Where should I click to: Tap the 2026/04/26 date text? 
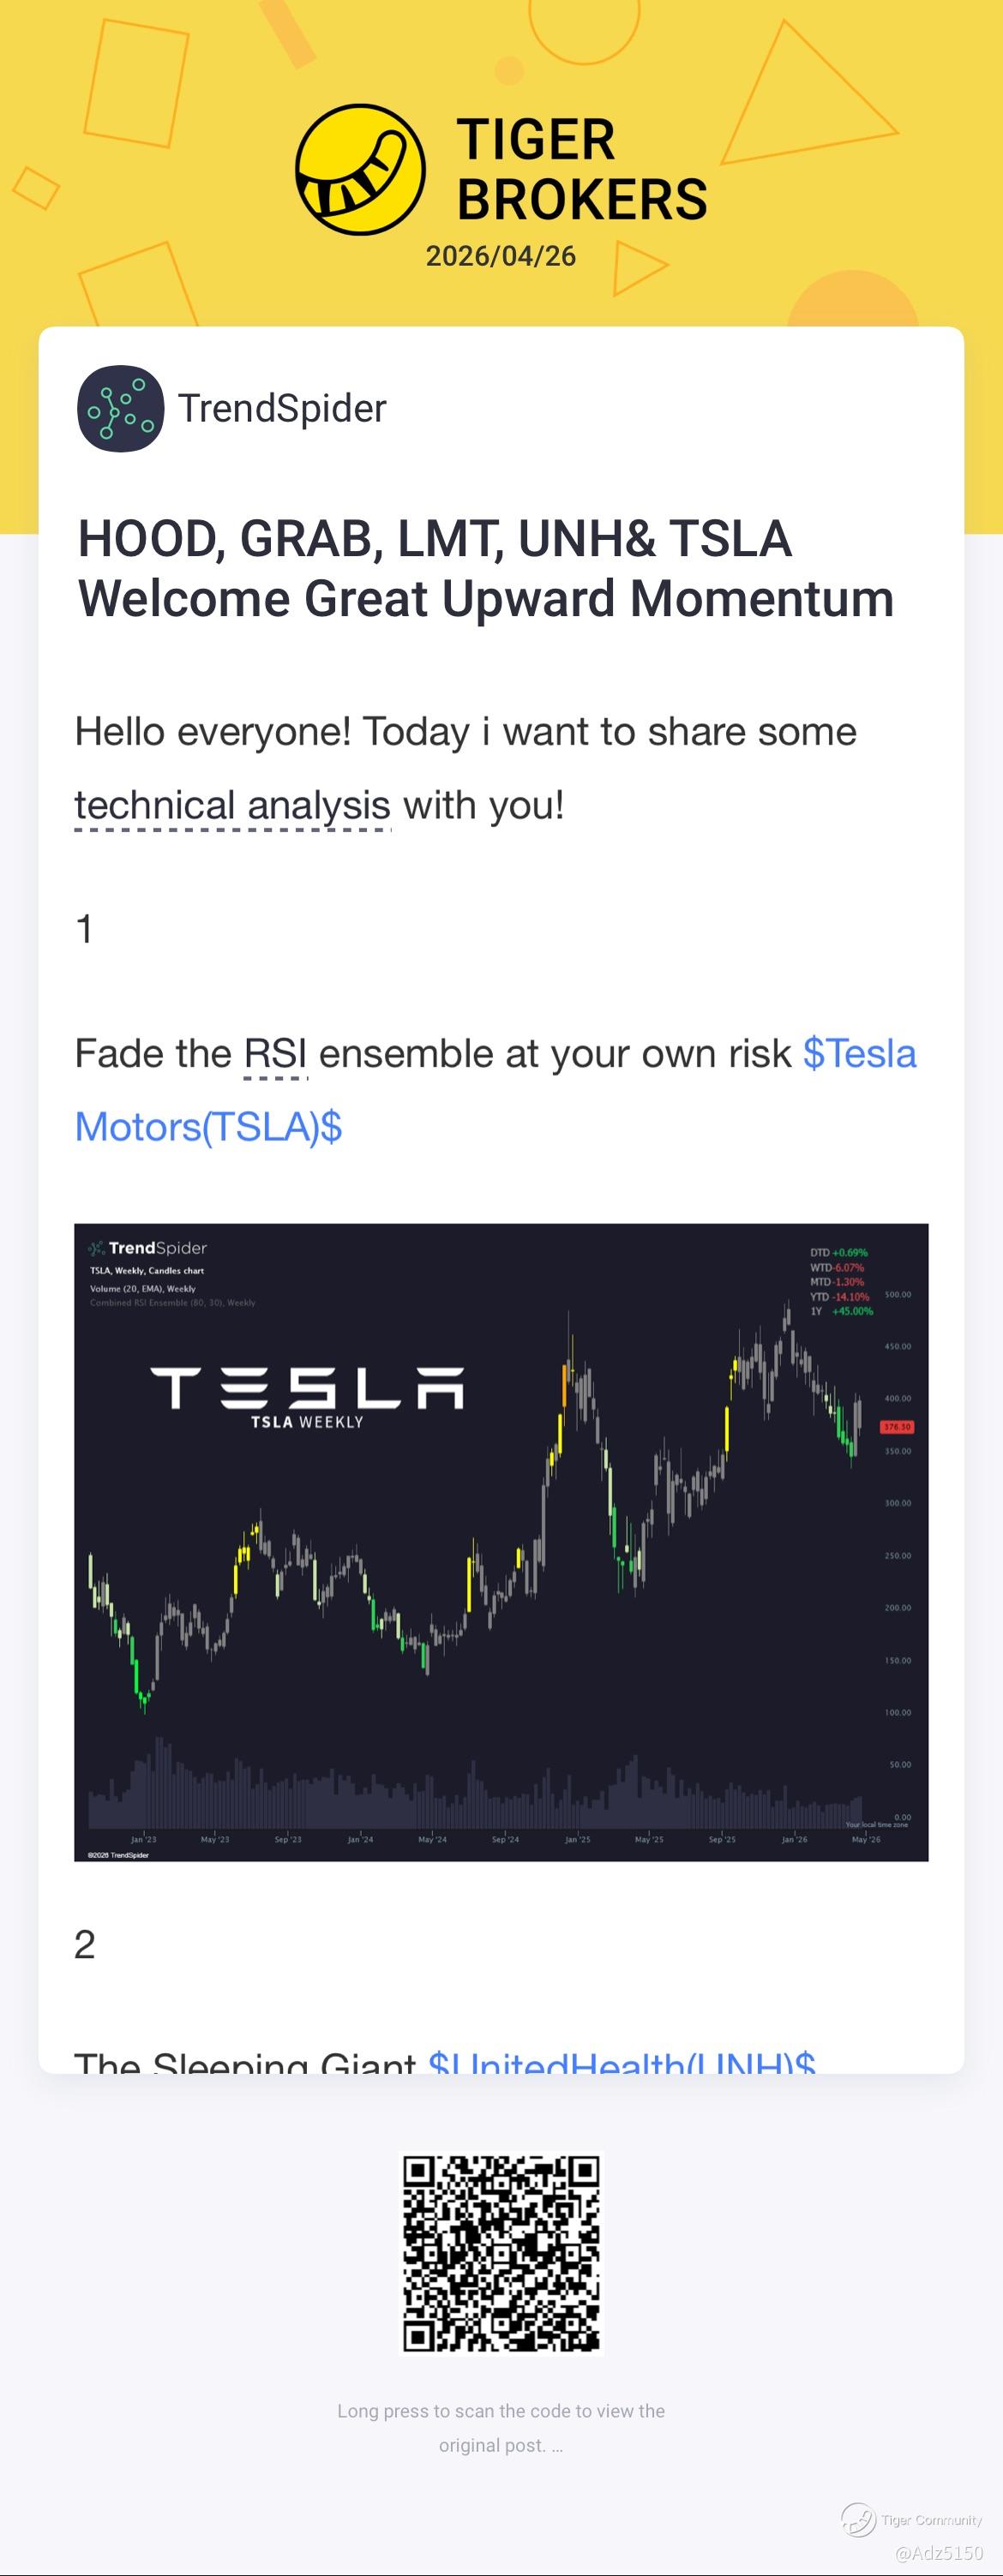click(x=501, y=256)
